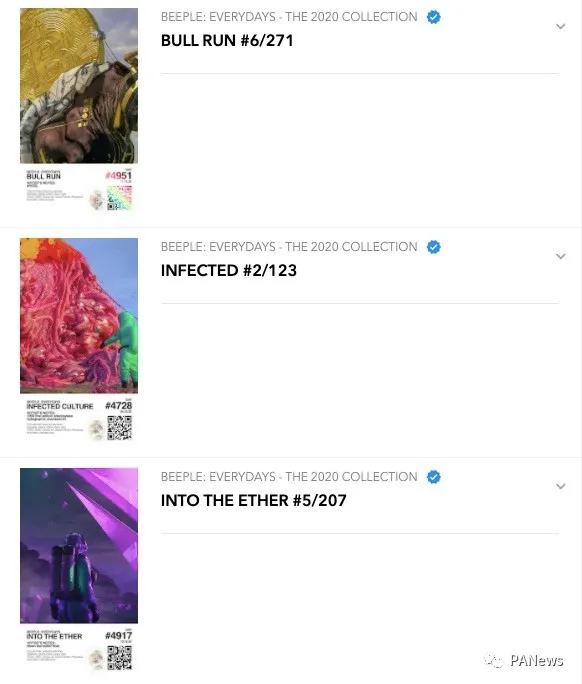This screenshot has width=582, height=684.
Task: Open collection link above BULL RUN title
Action: pyautogui.click(x=289, y=17)
